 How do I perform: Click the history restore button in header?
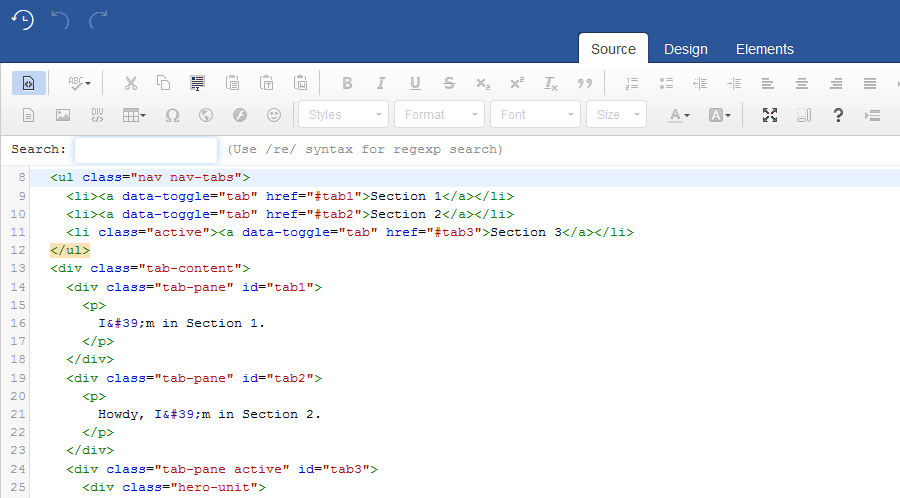tap(22, 19)
